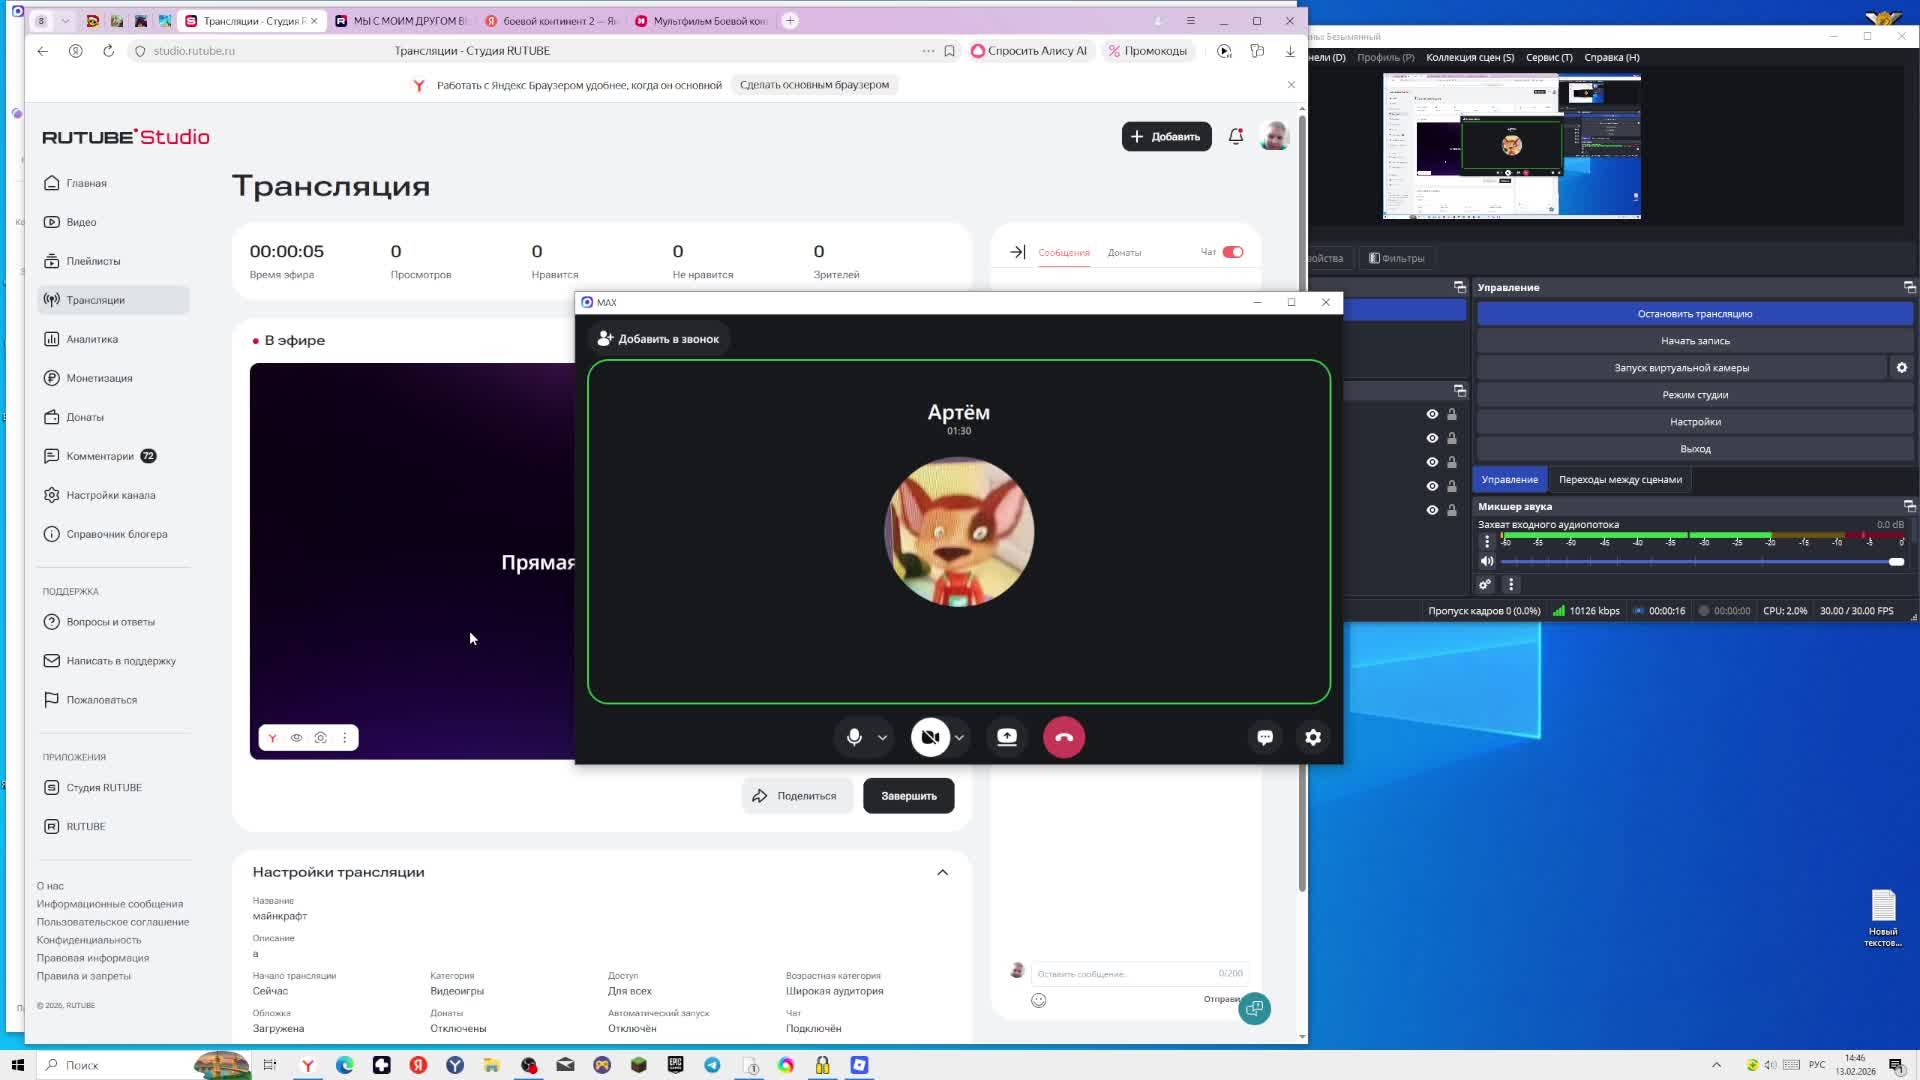This screenshot has height=1080, width=1920.
Task: Hide the first OBS source via its eye icon
Action: [1432, 414]
